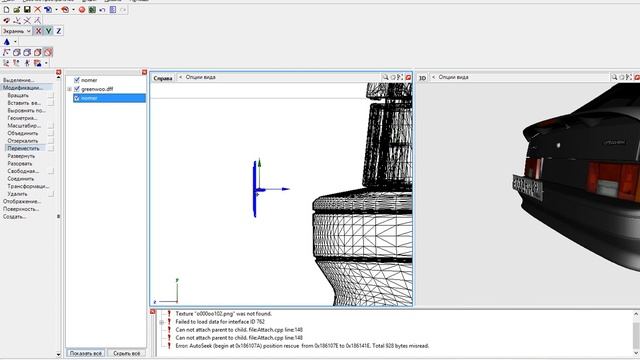640x360 pixels.
Task: Toggle the Z axis lock
Action: (59, 31)
